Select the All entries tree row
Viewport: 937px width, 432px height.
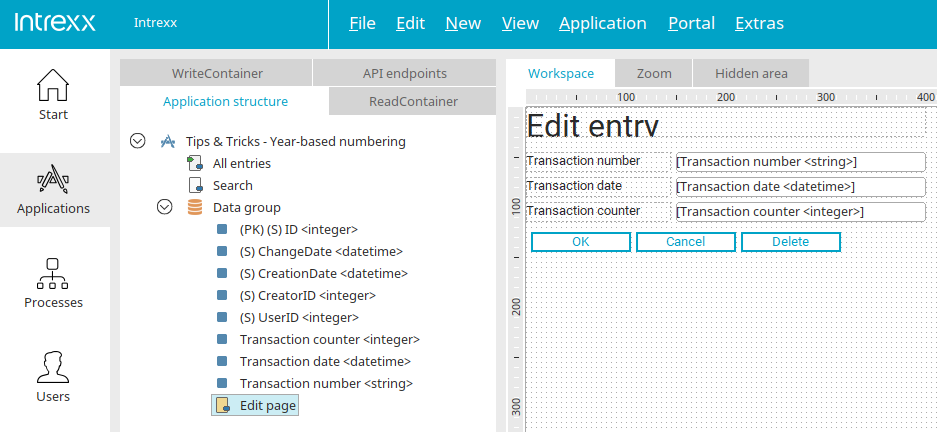click(241, 163)
